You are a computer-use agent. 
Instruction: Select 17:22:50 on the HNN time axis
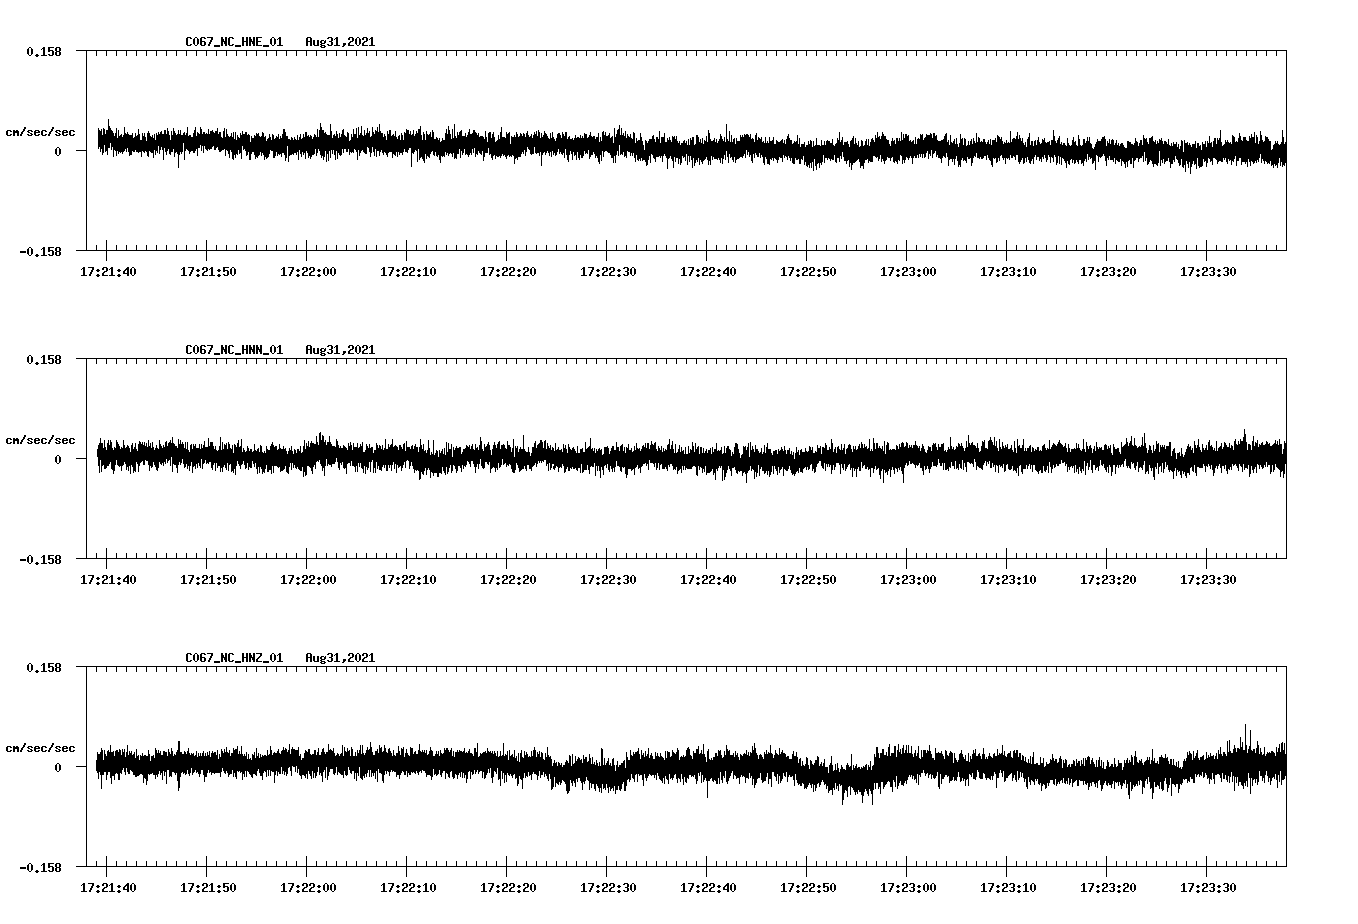(x=808, y=579)
